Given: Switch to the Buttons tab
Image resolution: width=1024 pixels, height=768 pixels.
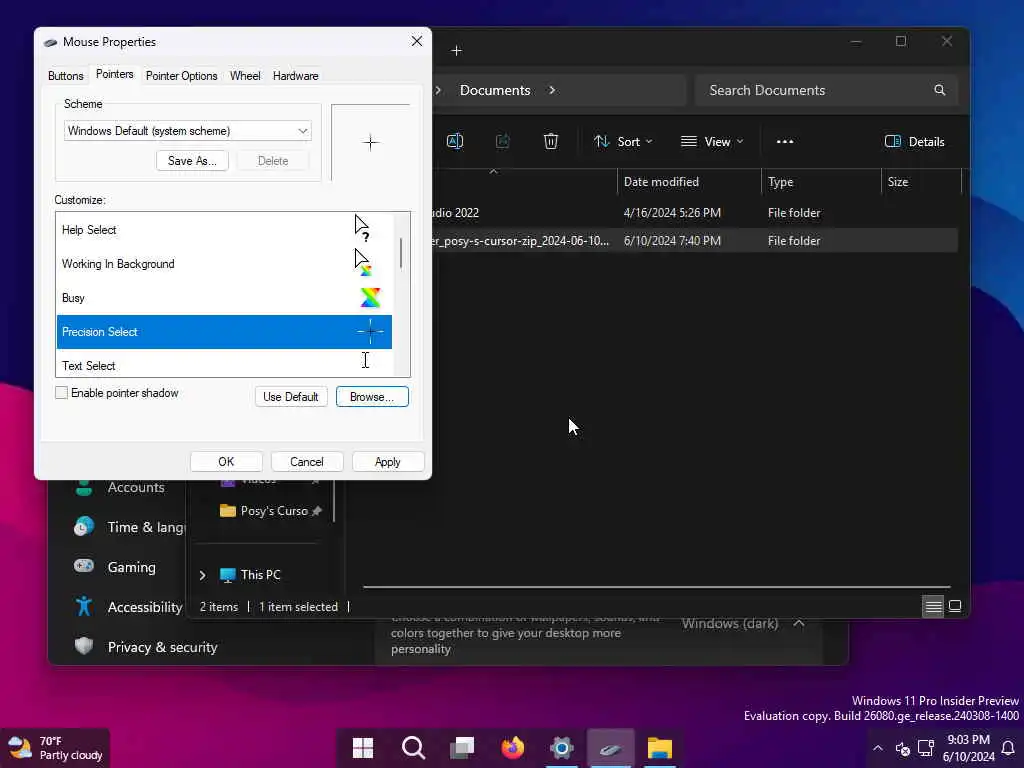Looking at the screenshot, I should coord(65,76).
